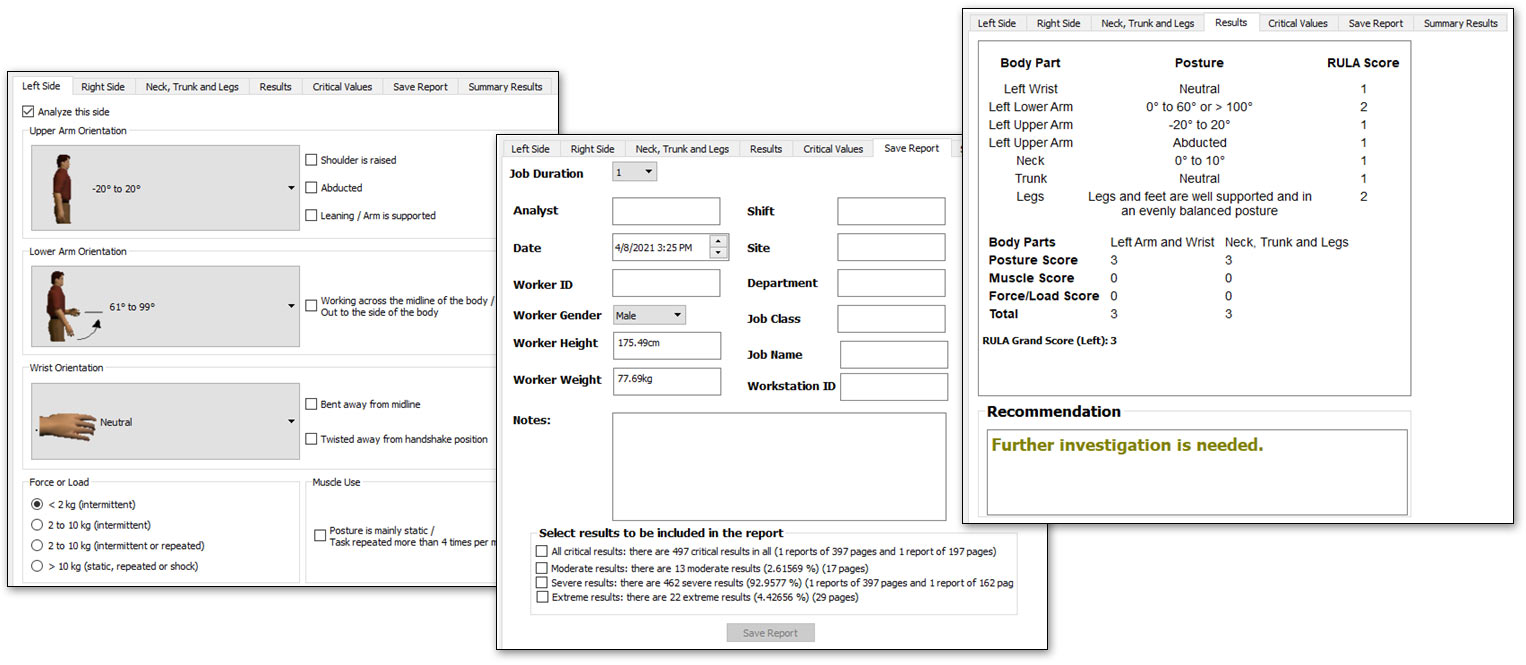Enable Shoulder is raised in left window
Viewport: 1526px width, 665px height.
tap(312, 160)
